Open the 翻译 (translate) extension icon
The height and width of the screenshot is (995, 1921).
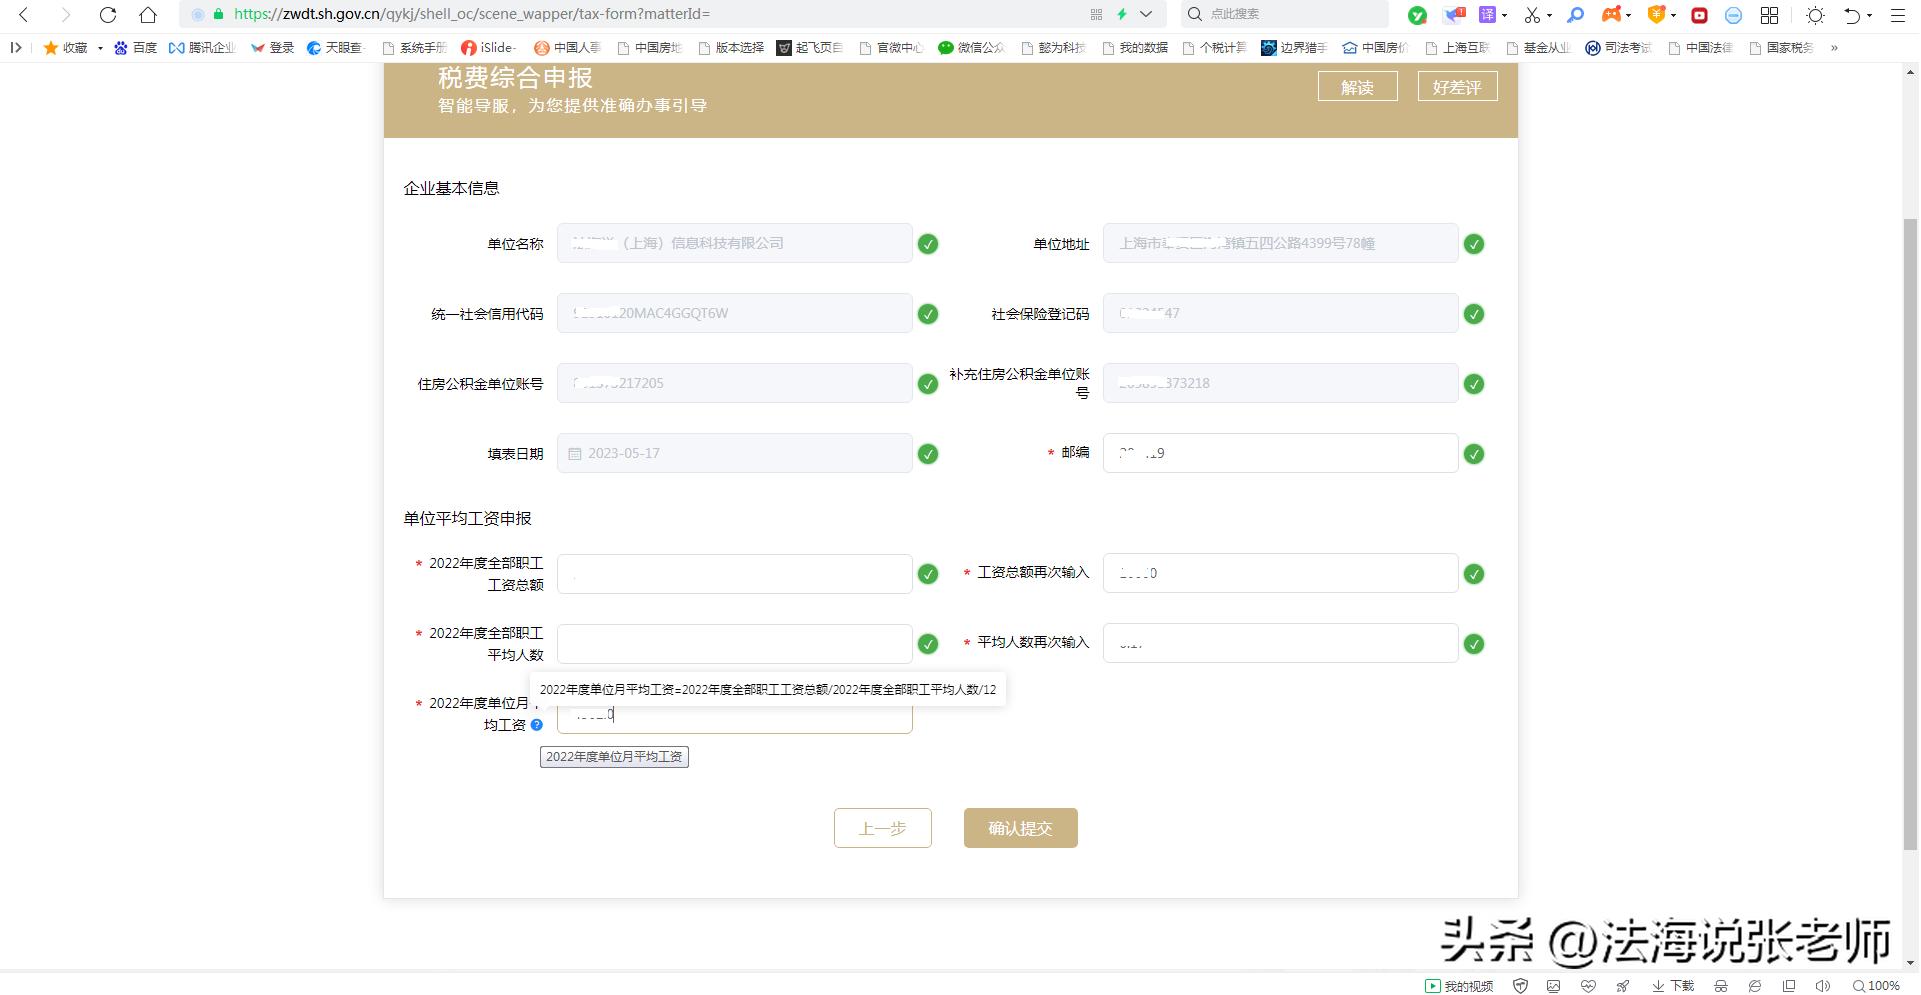tap(1487, 14)
